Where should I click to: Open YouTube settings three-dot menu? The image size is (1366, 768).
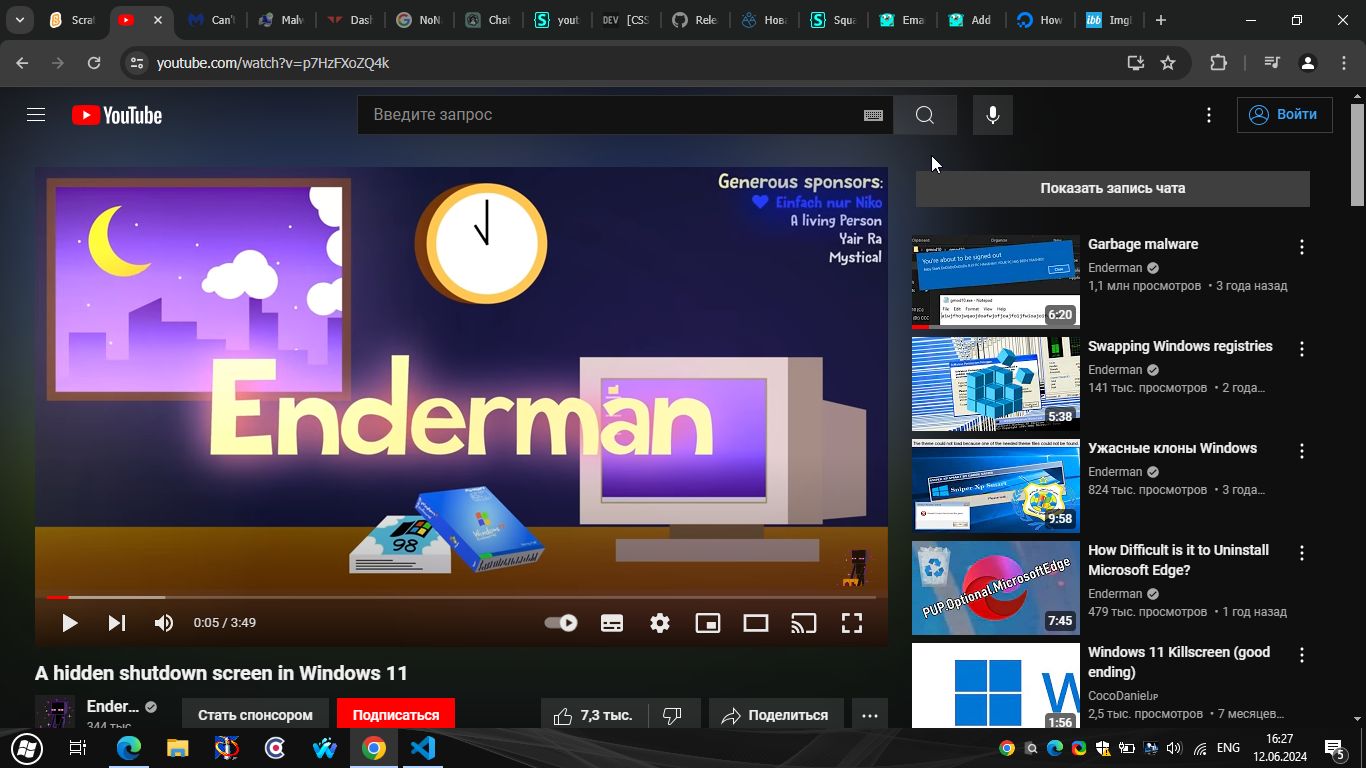1209,115
